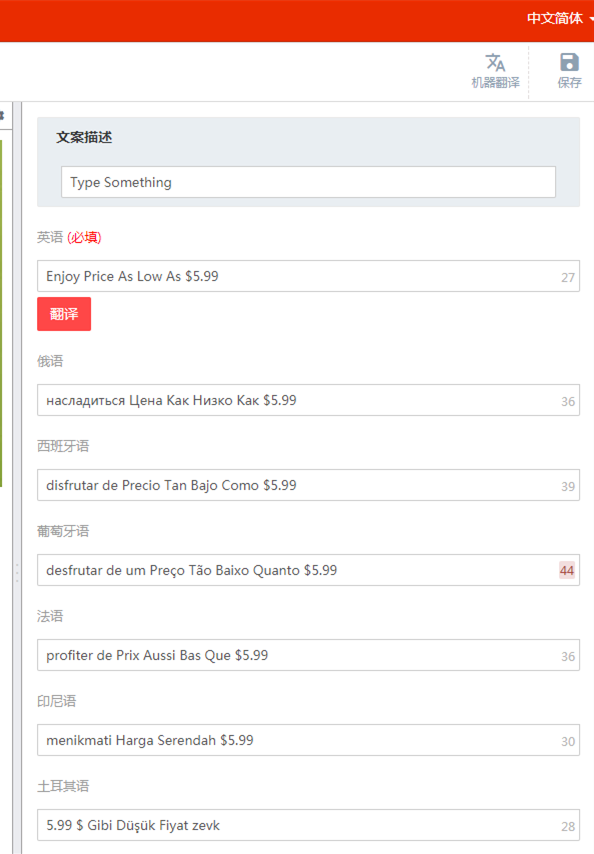Select the 葡萄牙语 Portuguese translation input
The image size is (594, 854).
pyautogui.click(x=308, y=570)
